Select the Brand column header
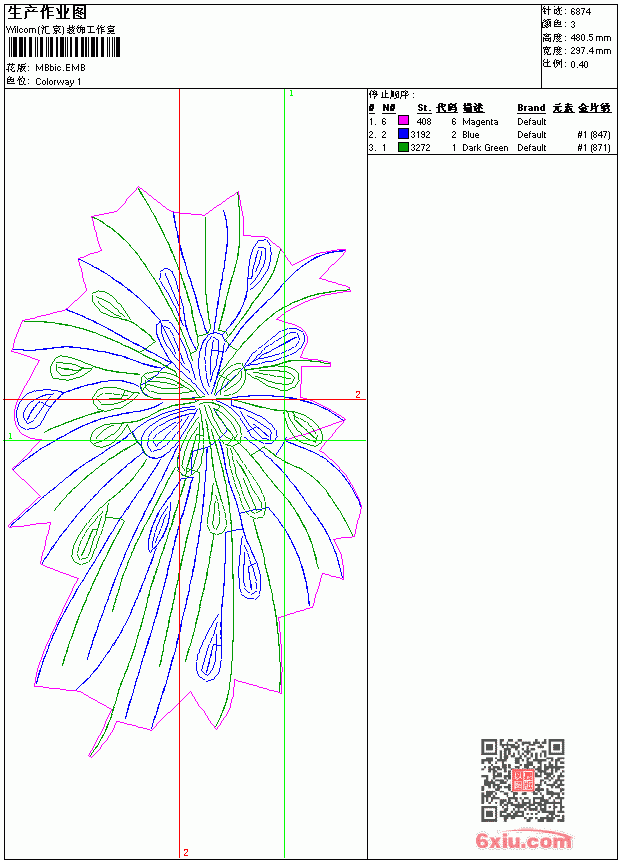 click(x=531, y=108)
